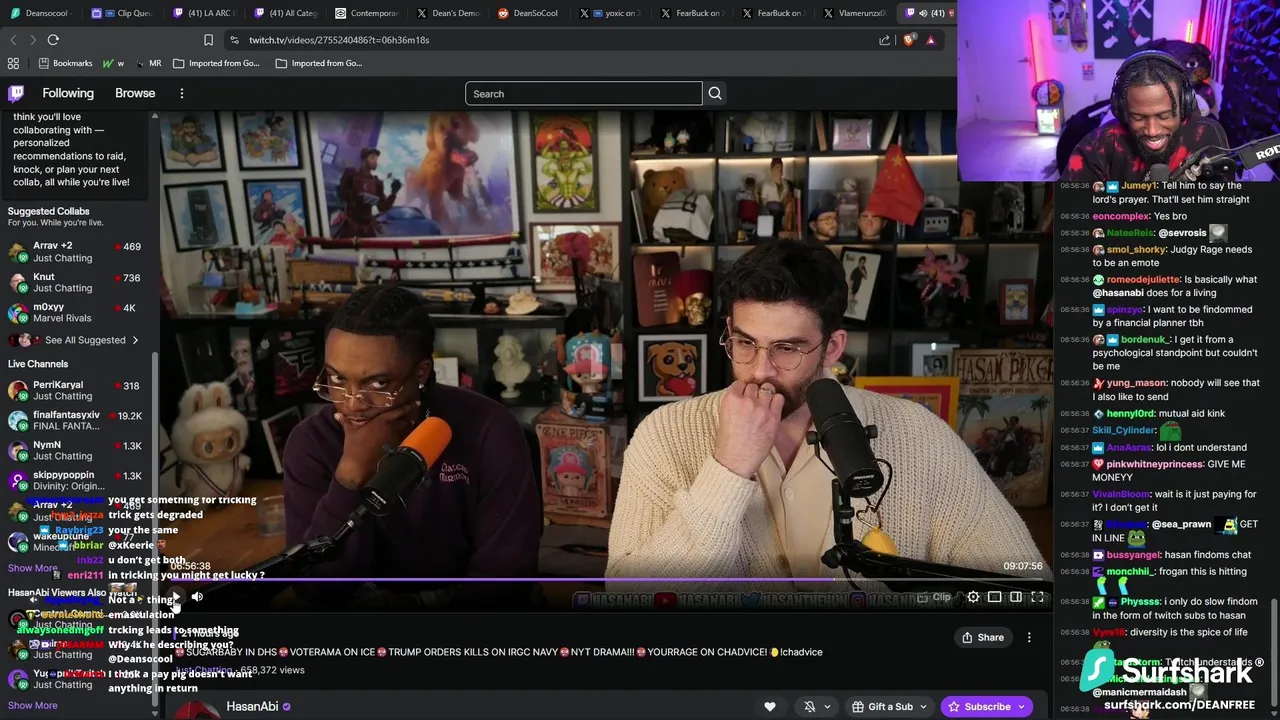Image resolution: width=1280 pixels, height=720 pixels.
Task: Open Brave Shields lion icon
Action: (908, 40)
